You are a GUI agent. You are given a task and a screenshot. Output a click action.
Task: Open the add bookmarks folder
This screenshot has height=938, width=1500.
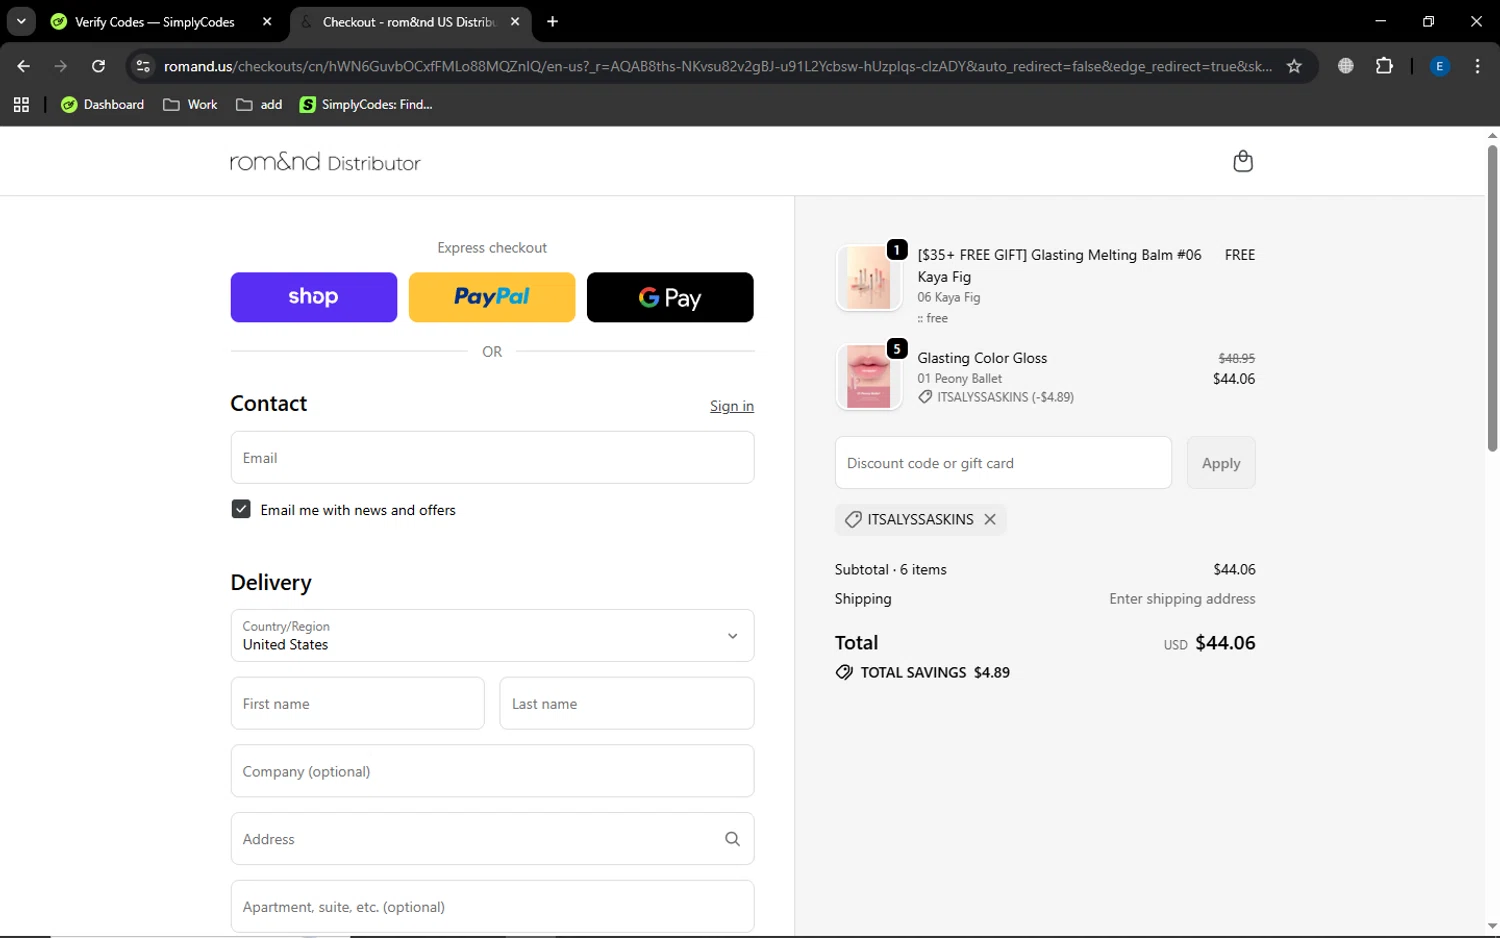coord(259,104)
